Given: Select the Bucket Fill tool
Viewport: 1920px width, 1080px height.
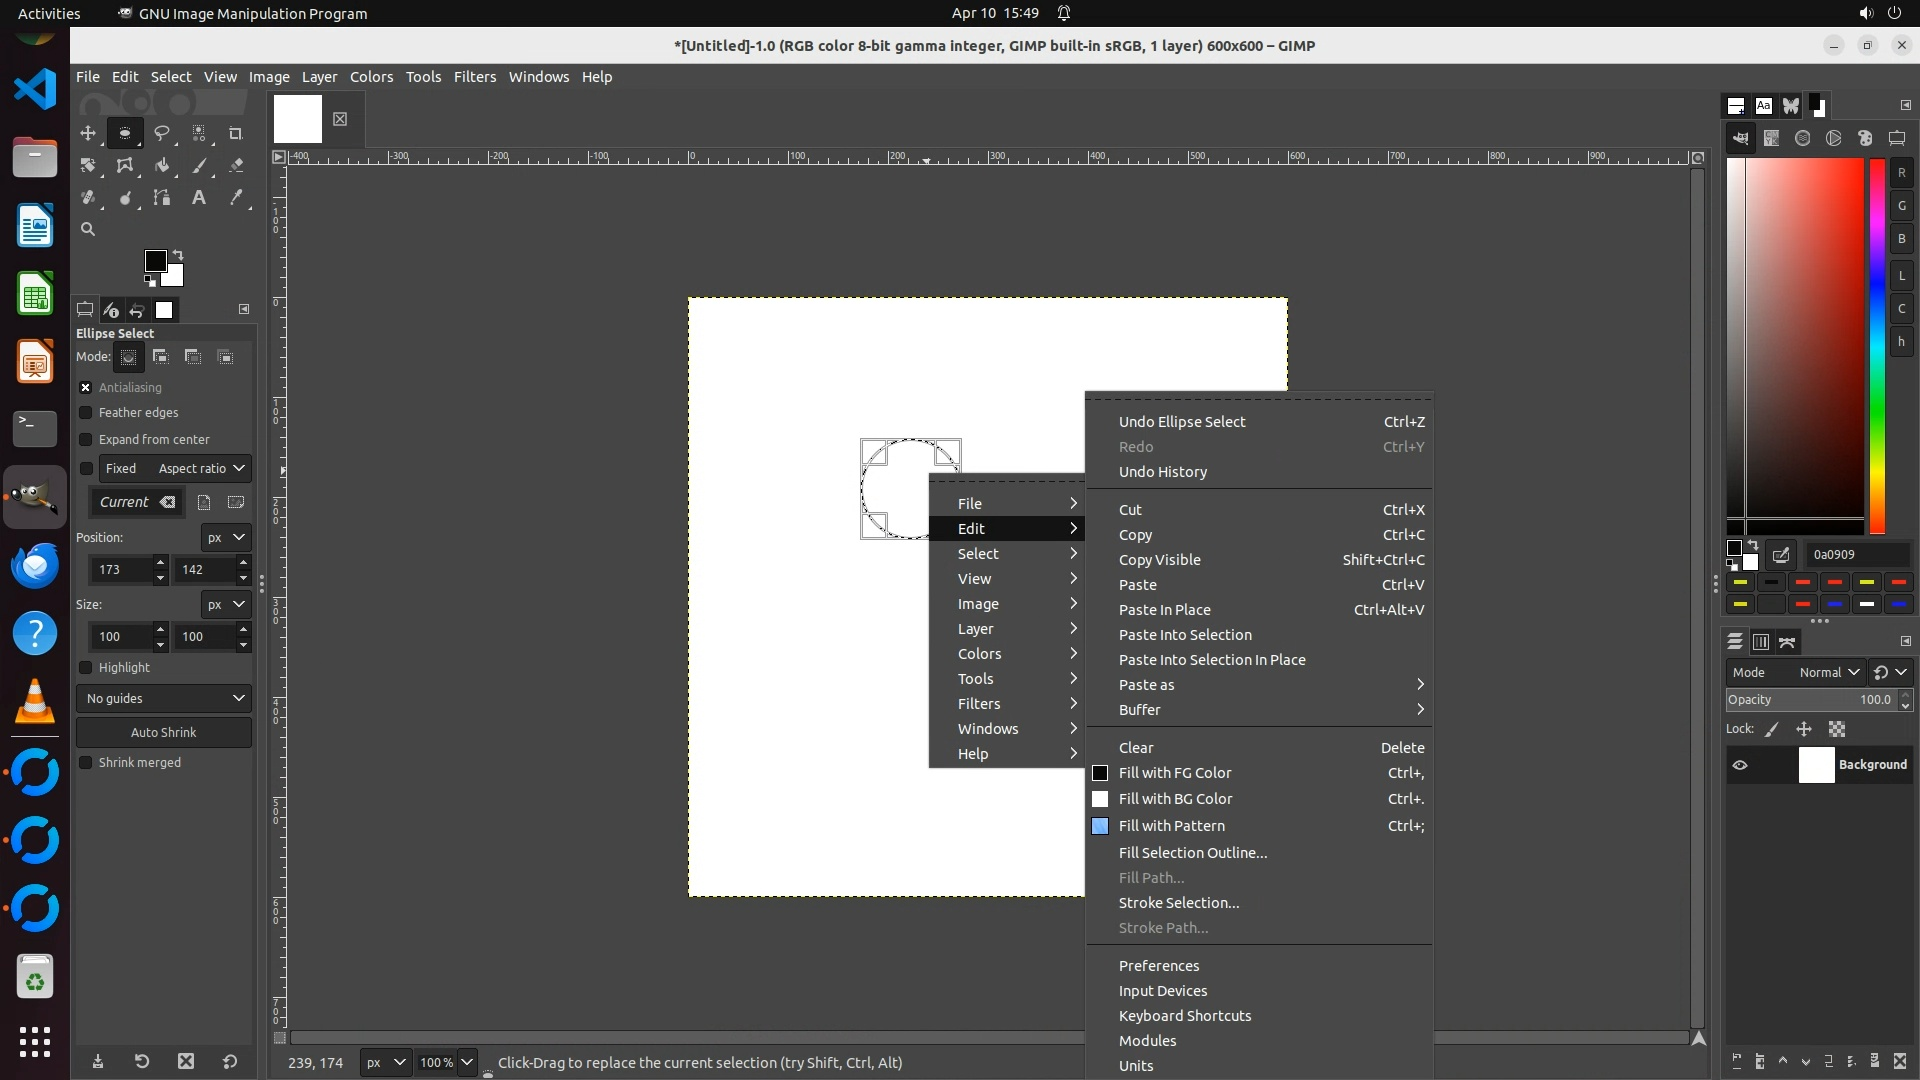Looking at the screenshot, I should pyautogui.click(x=162, y=166).
